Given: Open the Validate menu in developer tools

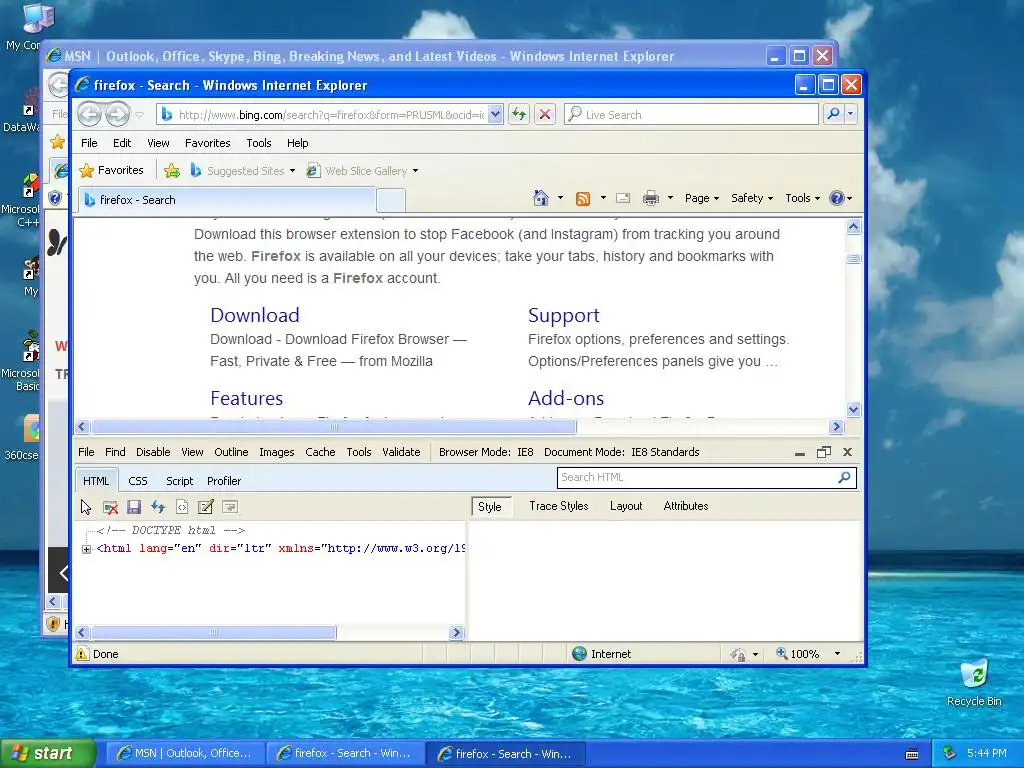Looking at the screenshot, I should click(401, 452).
